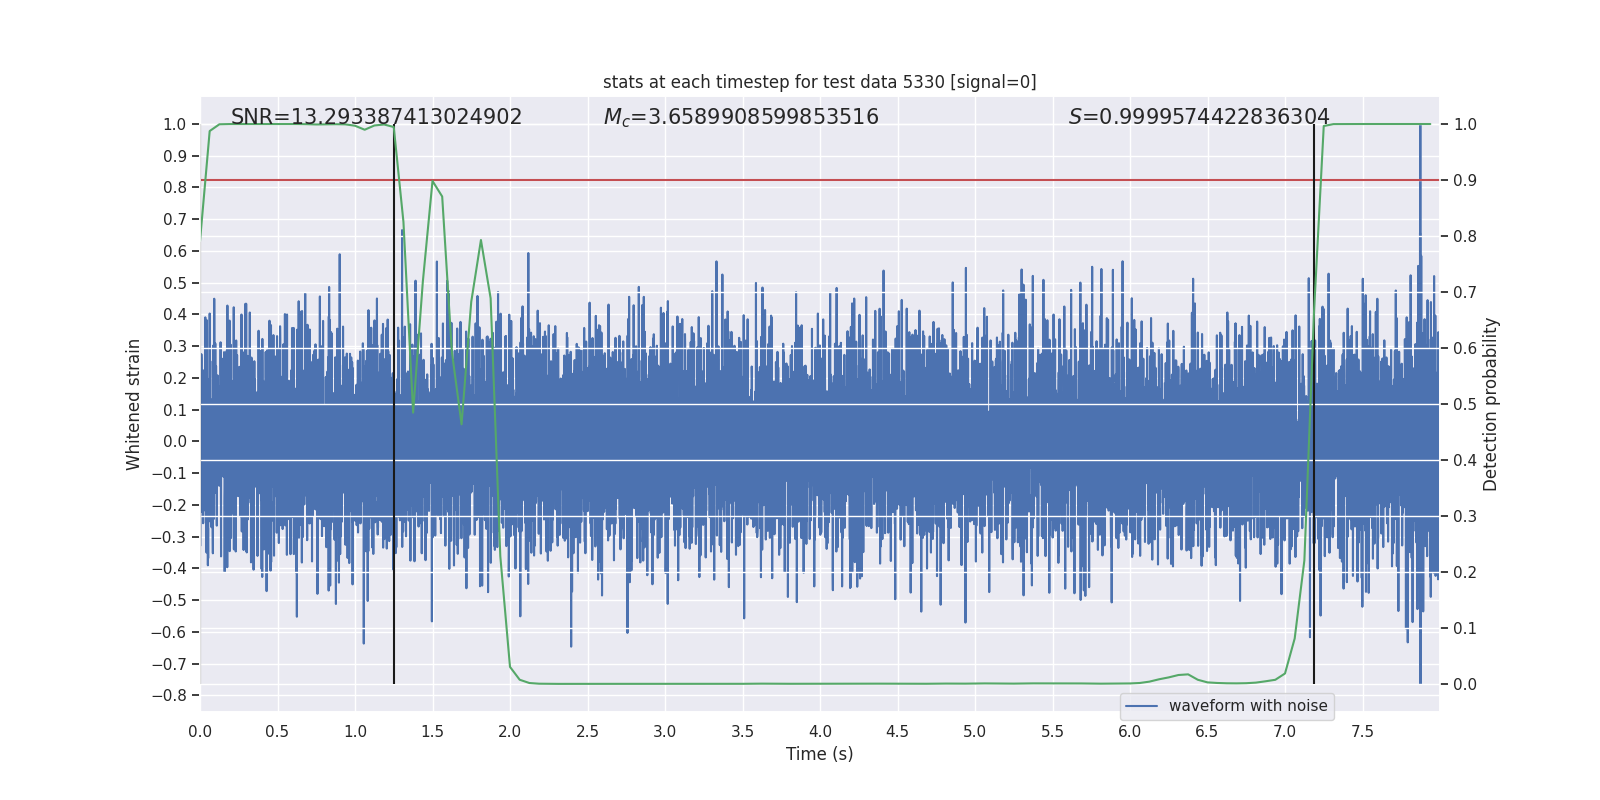Viewport: 1600px width, 800px height.
Task: Click the chirp mass Mc=3.6589908599853516 annotation
Action: click(741, 117)
